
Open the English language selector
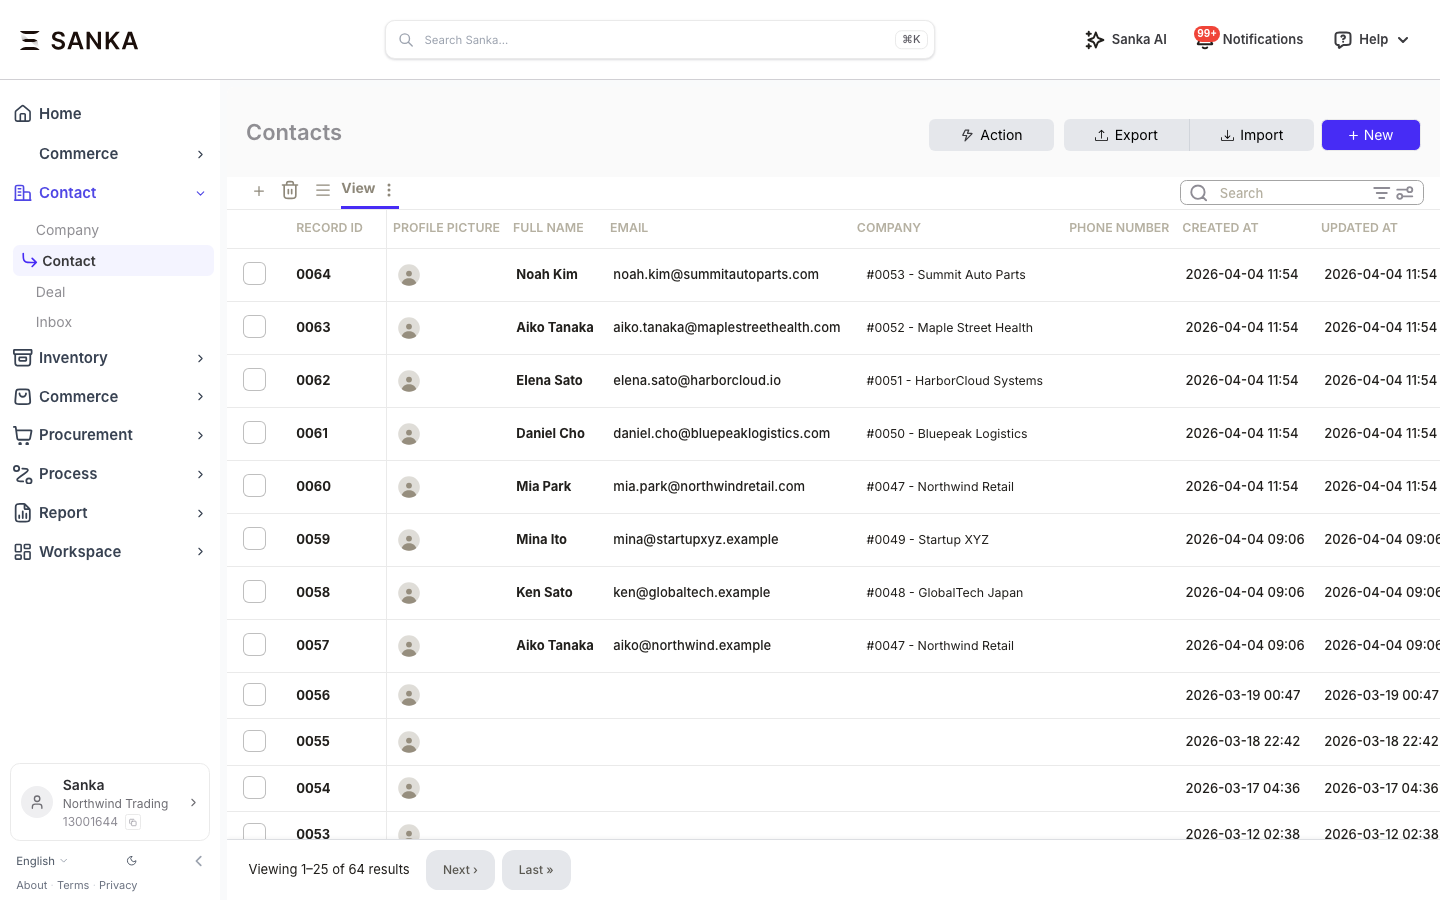pyautogui.click(x=42, y=861)
